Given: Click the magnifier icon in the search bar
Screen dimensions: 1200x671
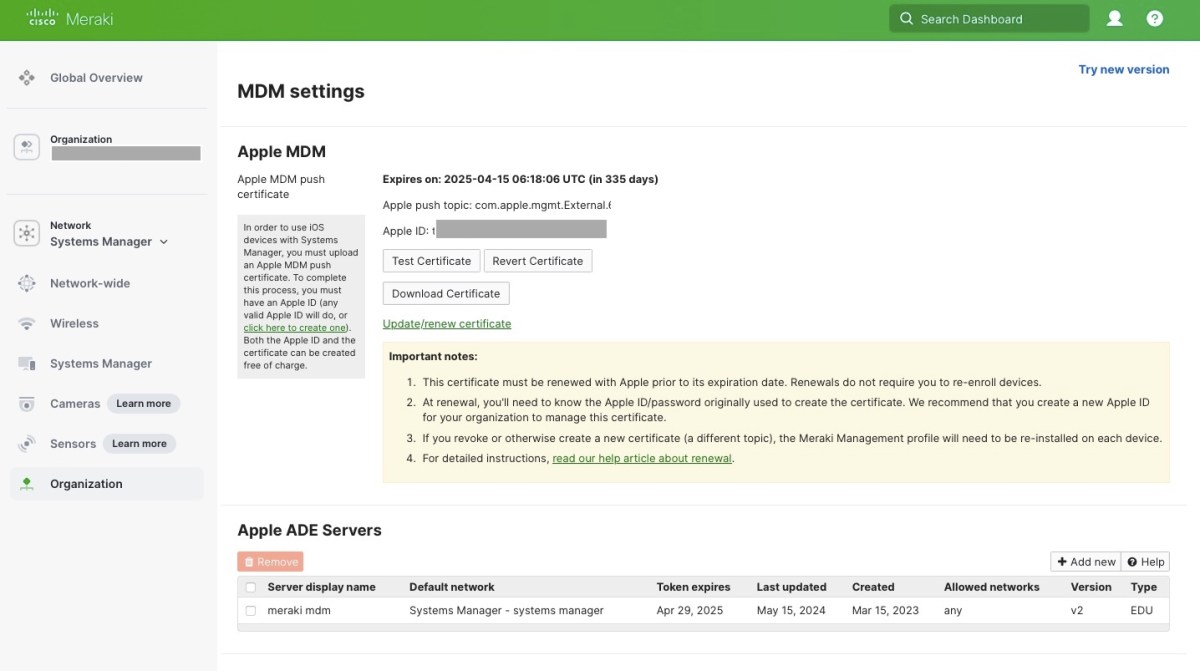Looking at the screenshot, I should [906, 18].
